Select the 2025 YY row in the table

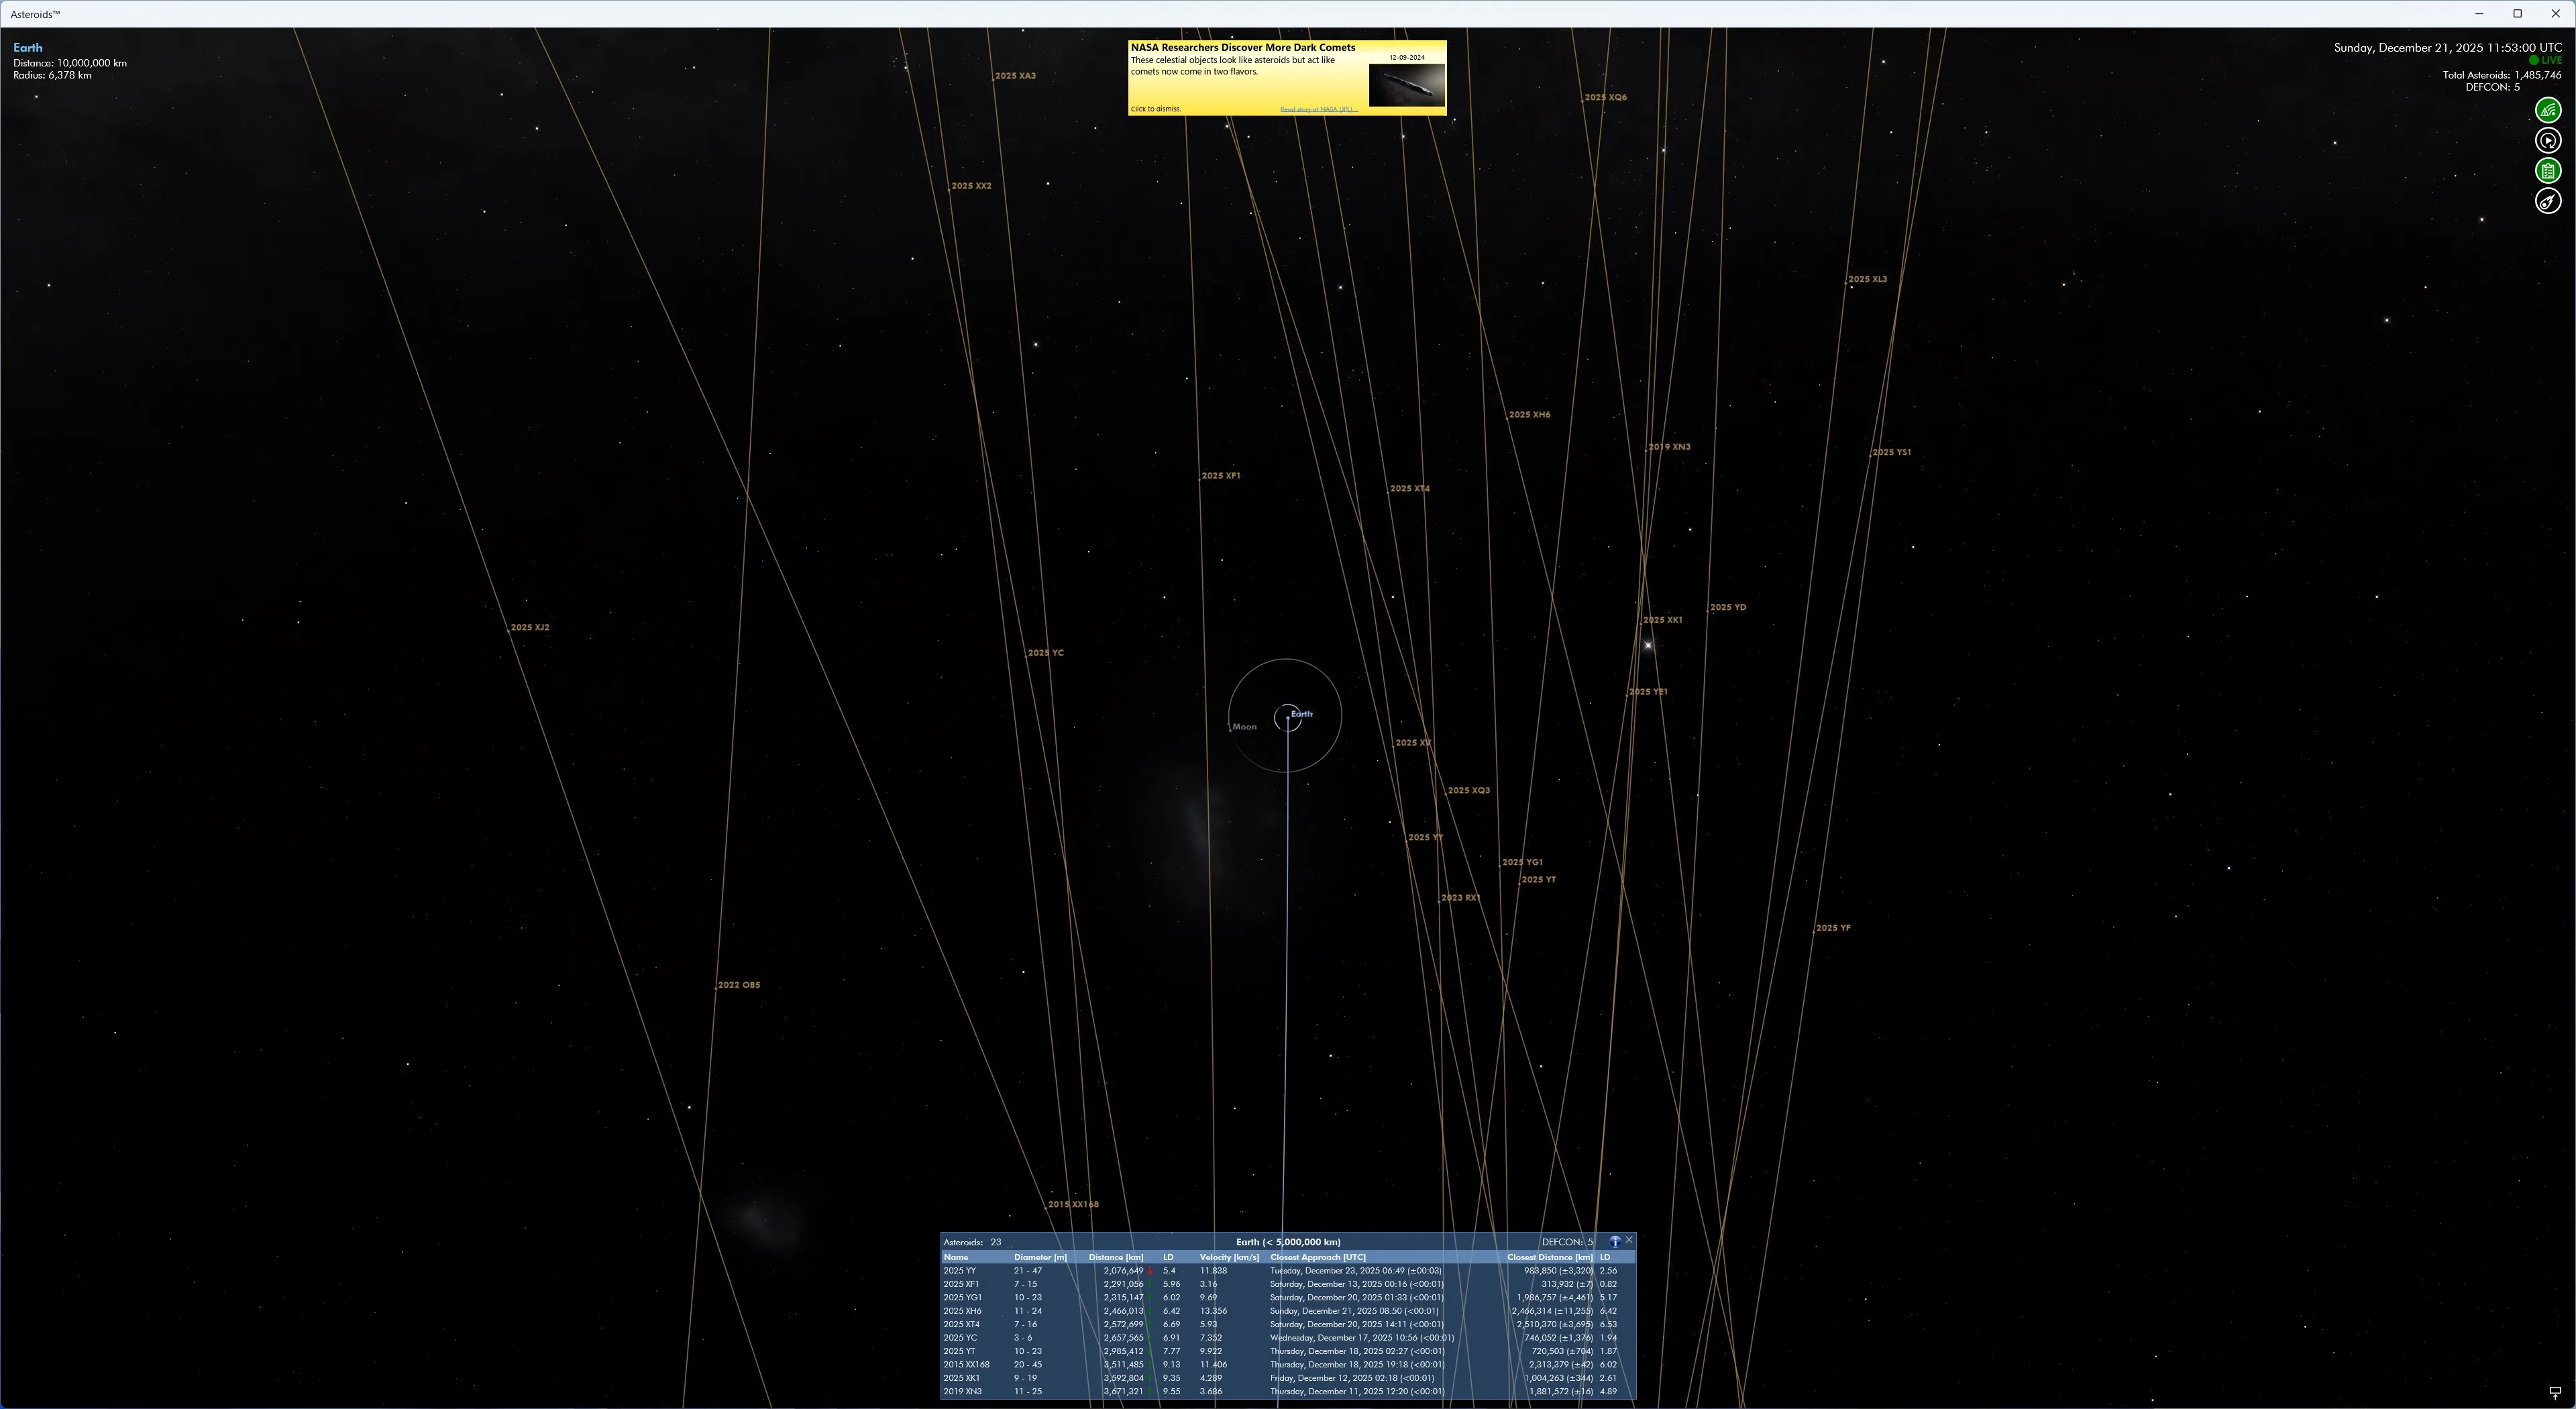tap(1287, 1271)
